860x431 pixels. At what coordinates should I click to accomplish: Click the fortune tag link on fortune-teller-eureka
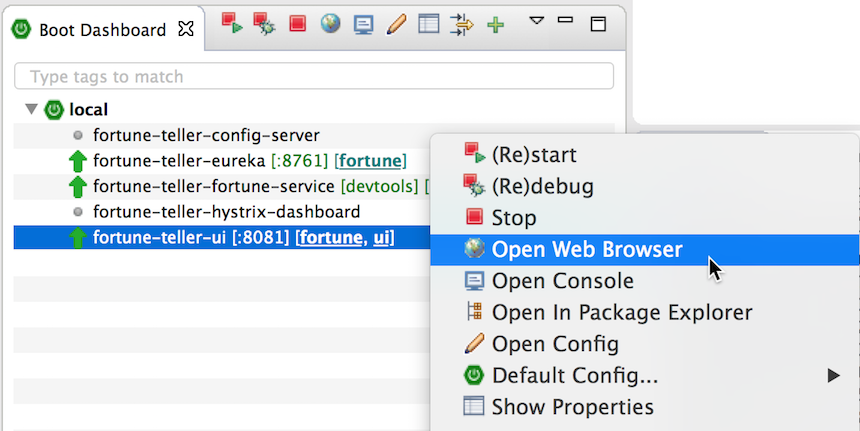click(x=371, y=161)
